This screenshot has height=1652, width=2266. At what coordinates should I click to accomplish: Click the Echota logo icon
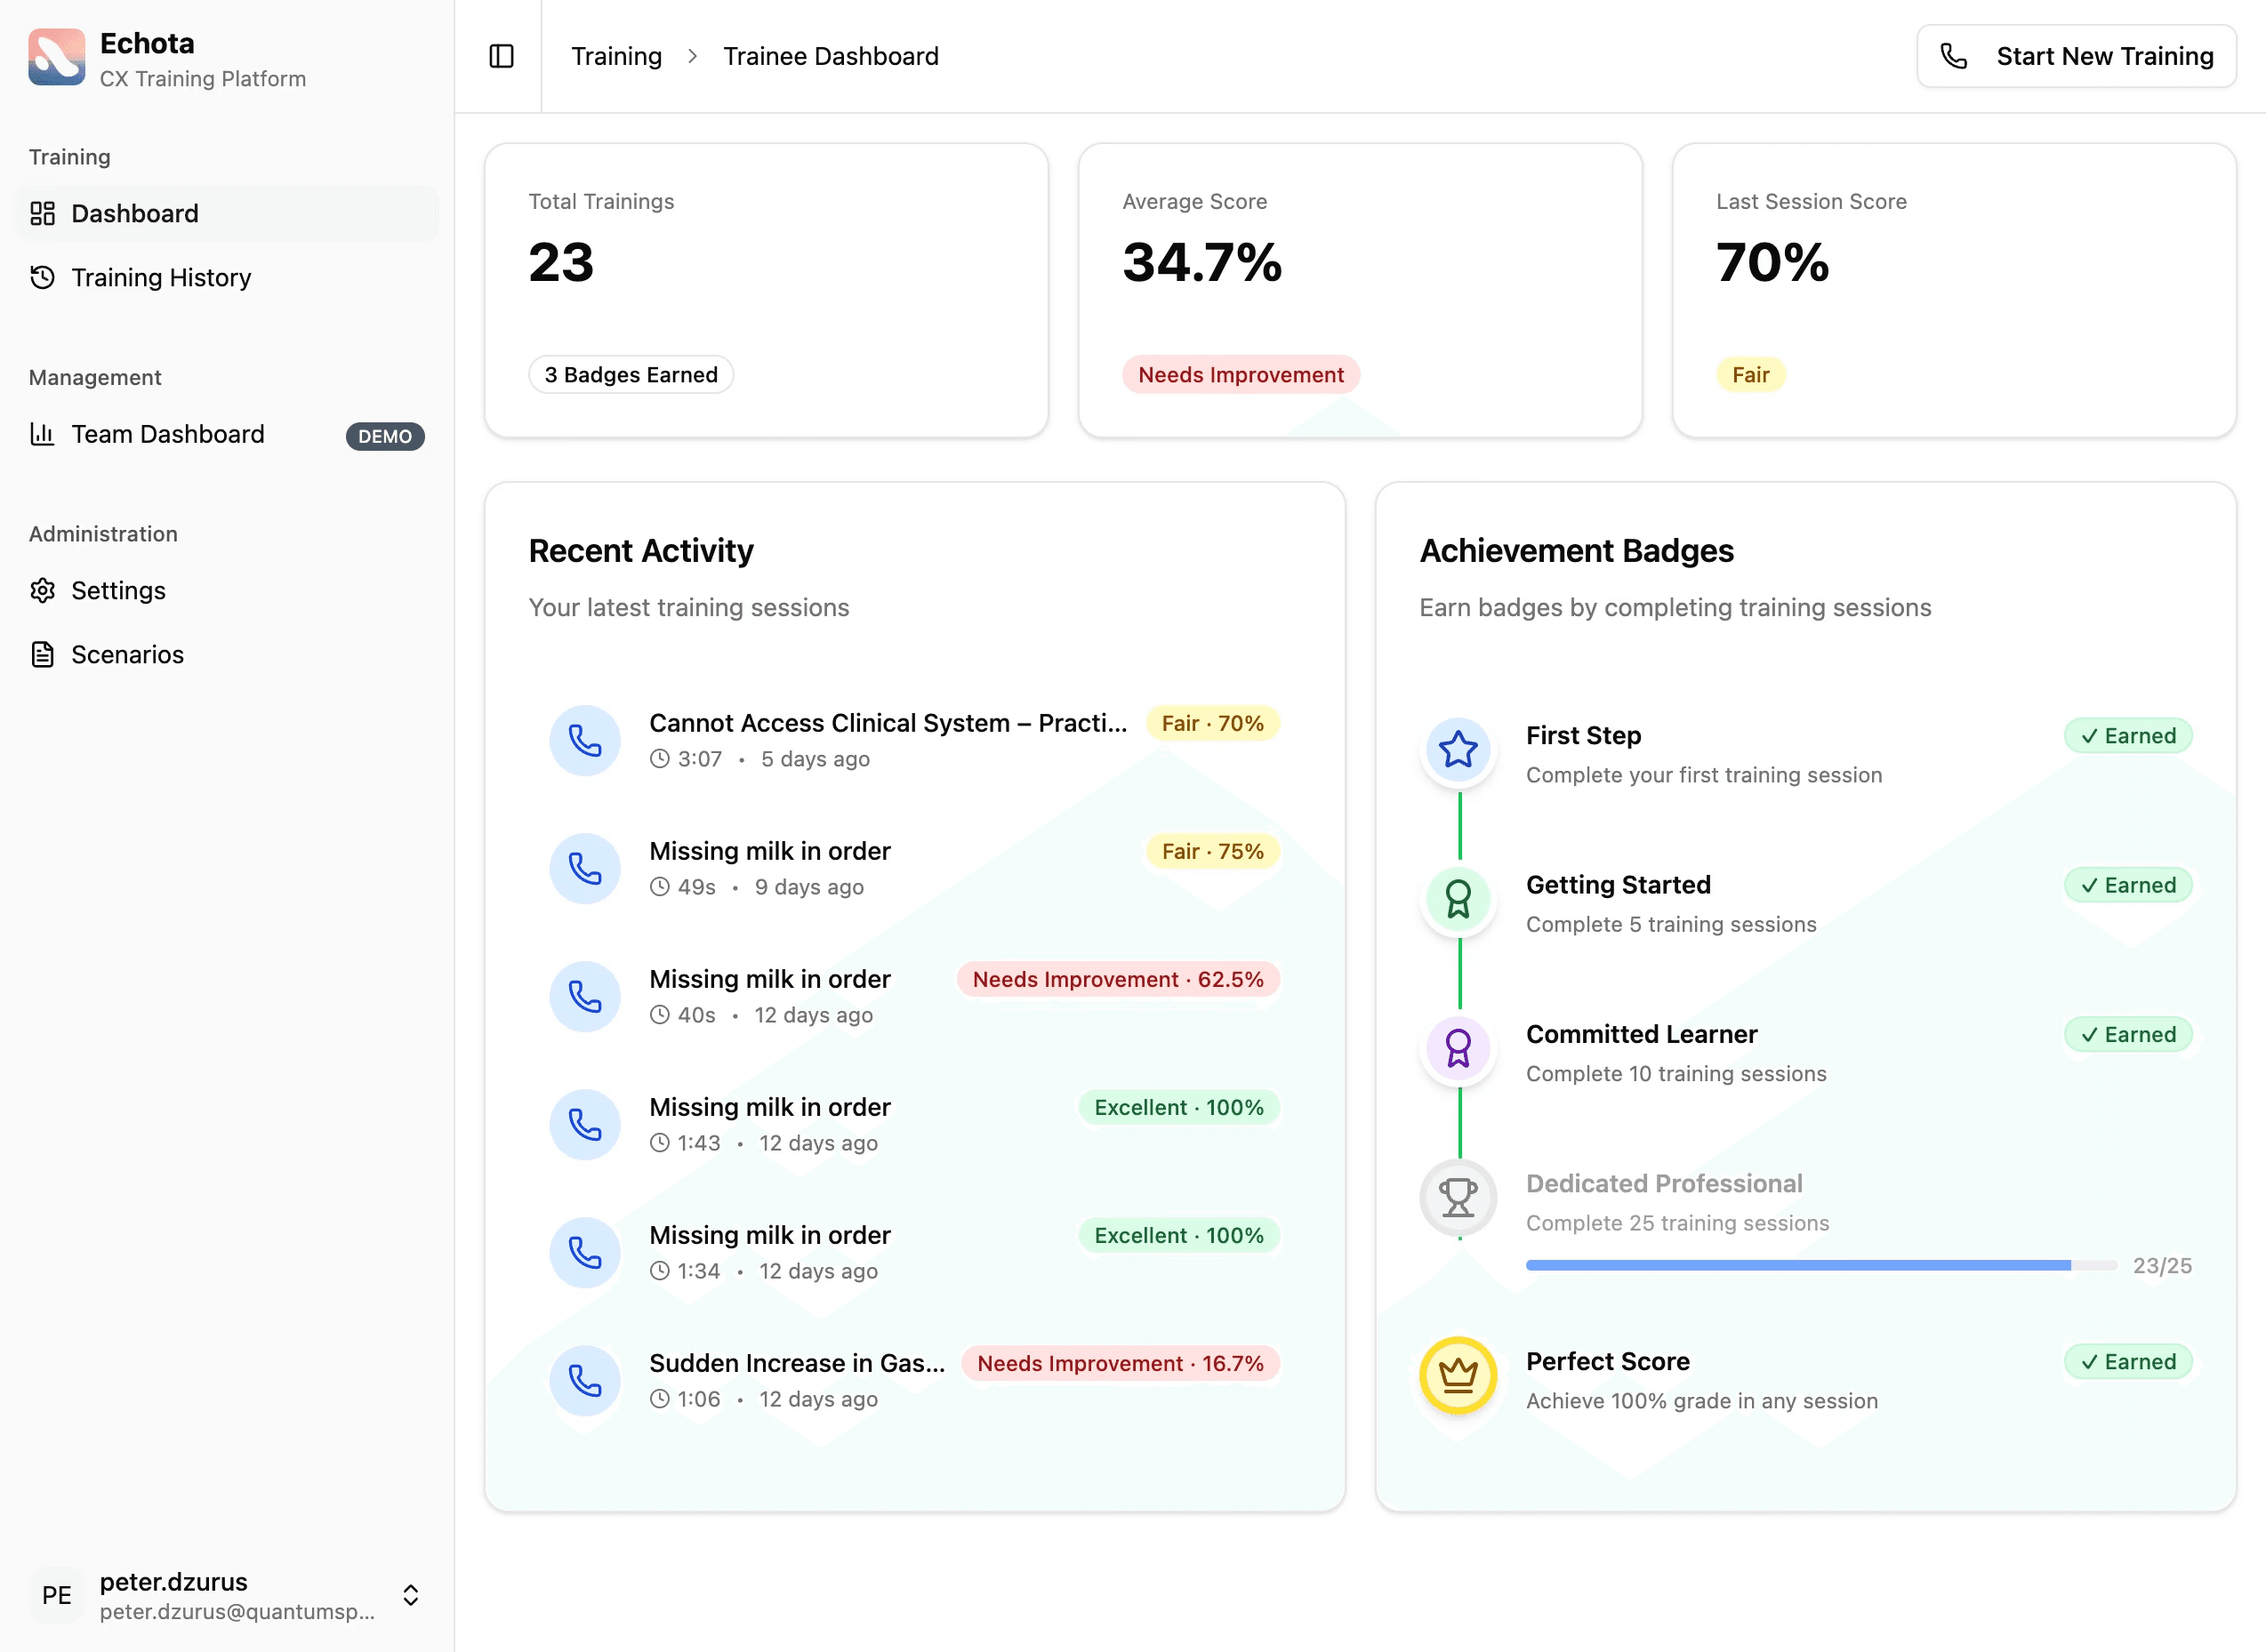click(x=56, y=57)
